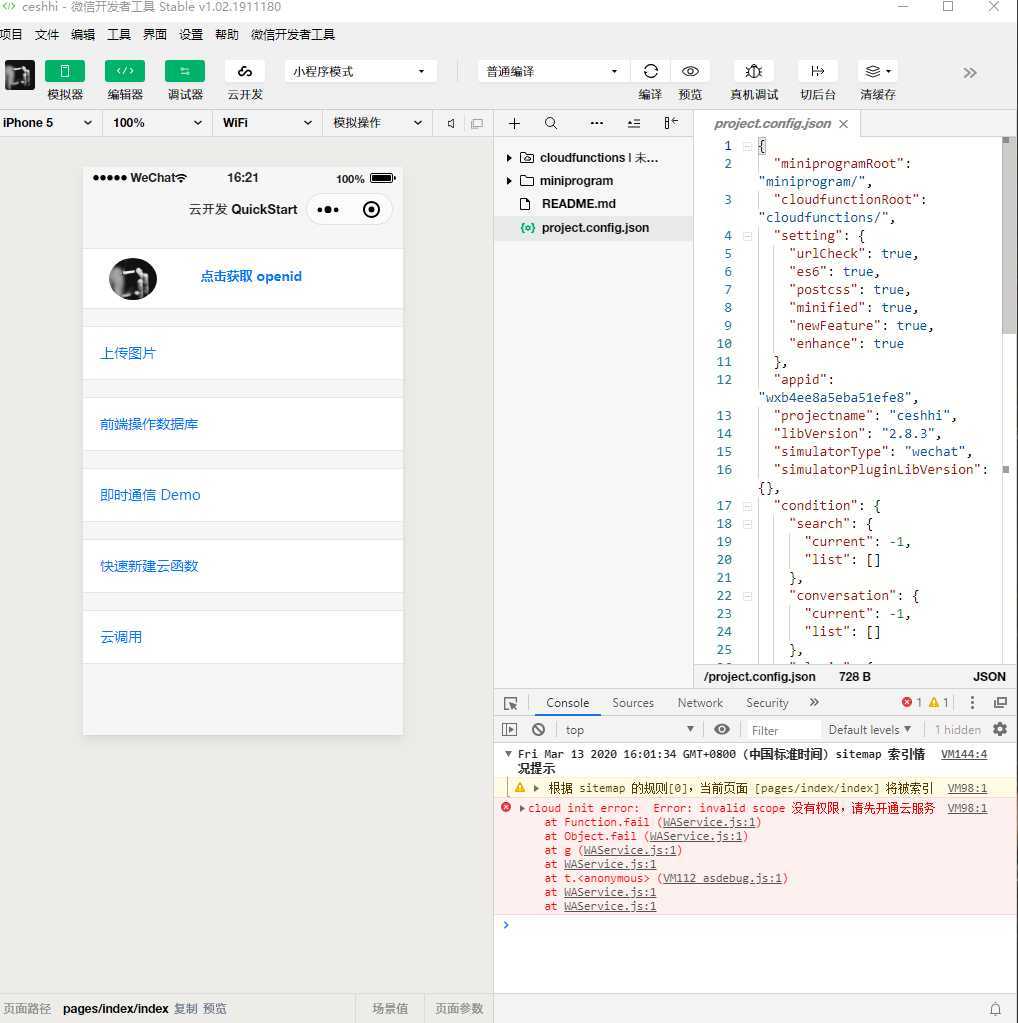Image resolution: width=1018 pixels, height=1023 pixels.
Task: Mute the simulator sound
Action: coord(451,123)
